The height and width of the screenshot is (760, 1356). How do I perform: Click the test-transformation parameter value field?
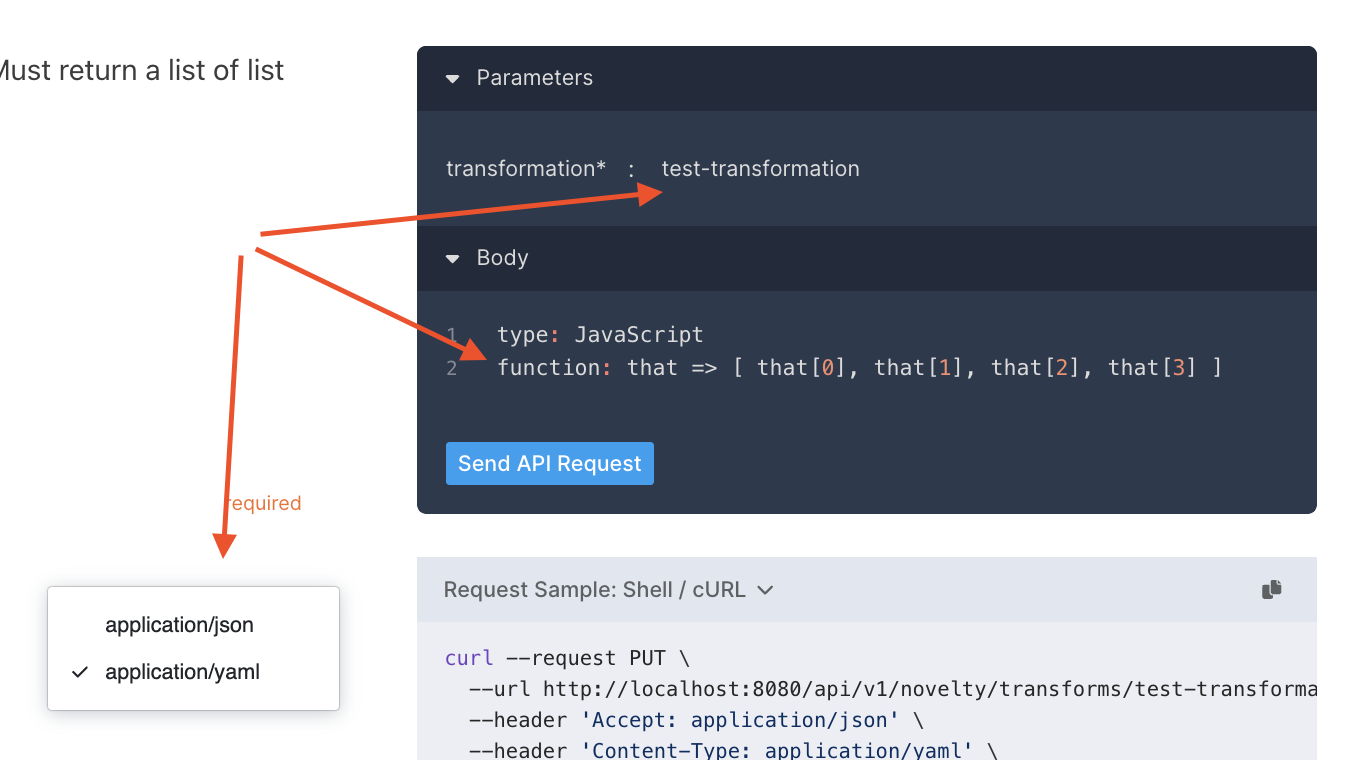(760, 169)
